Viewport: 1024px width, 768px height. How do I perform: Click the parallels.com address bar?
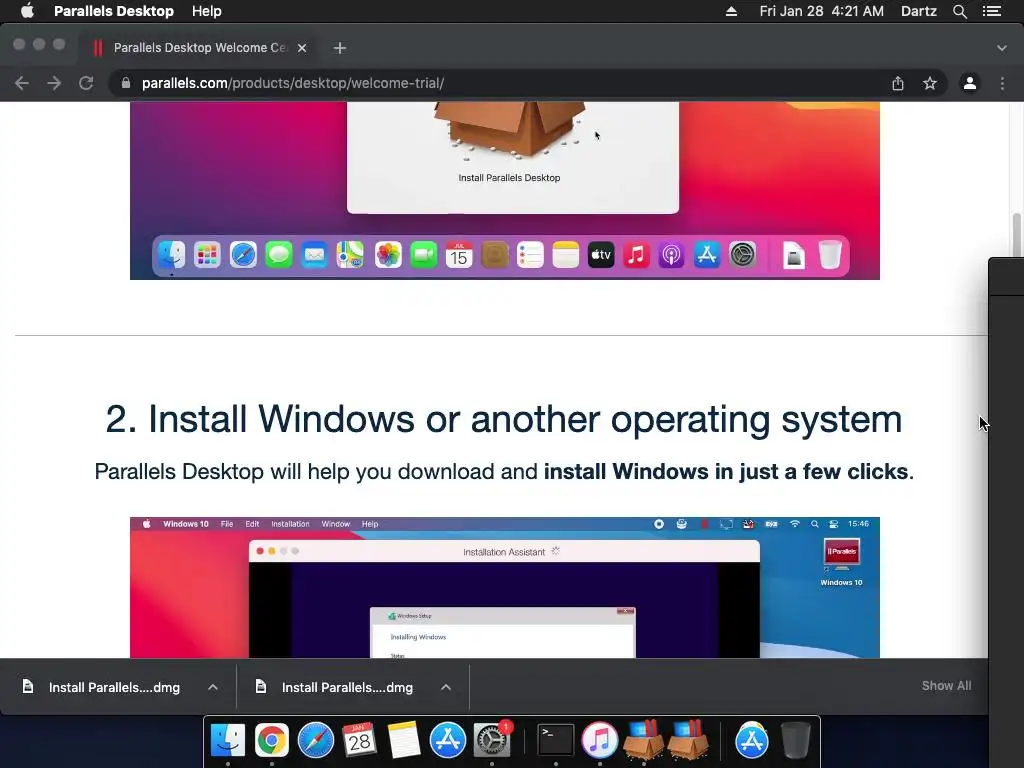503,83
